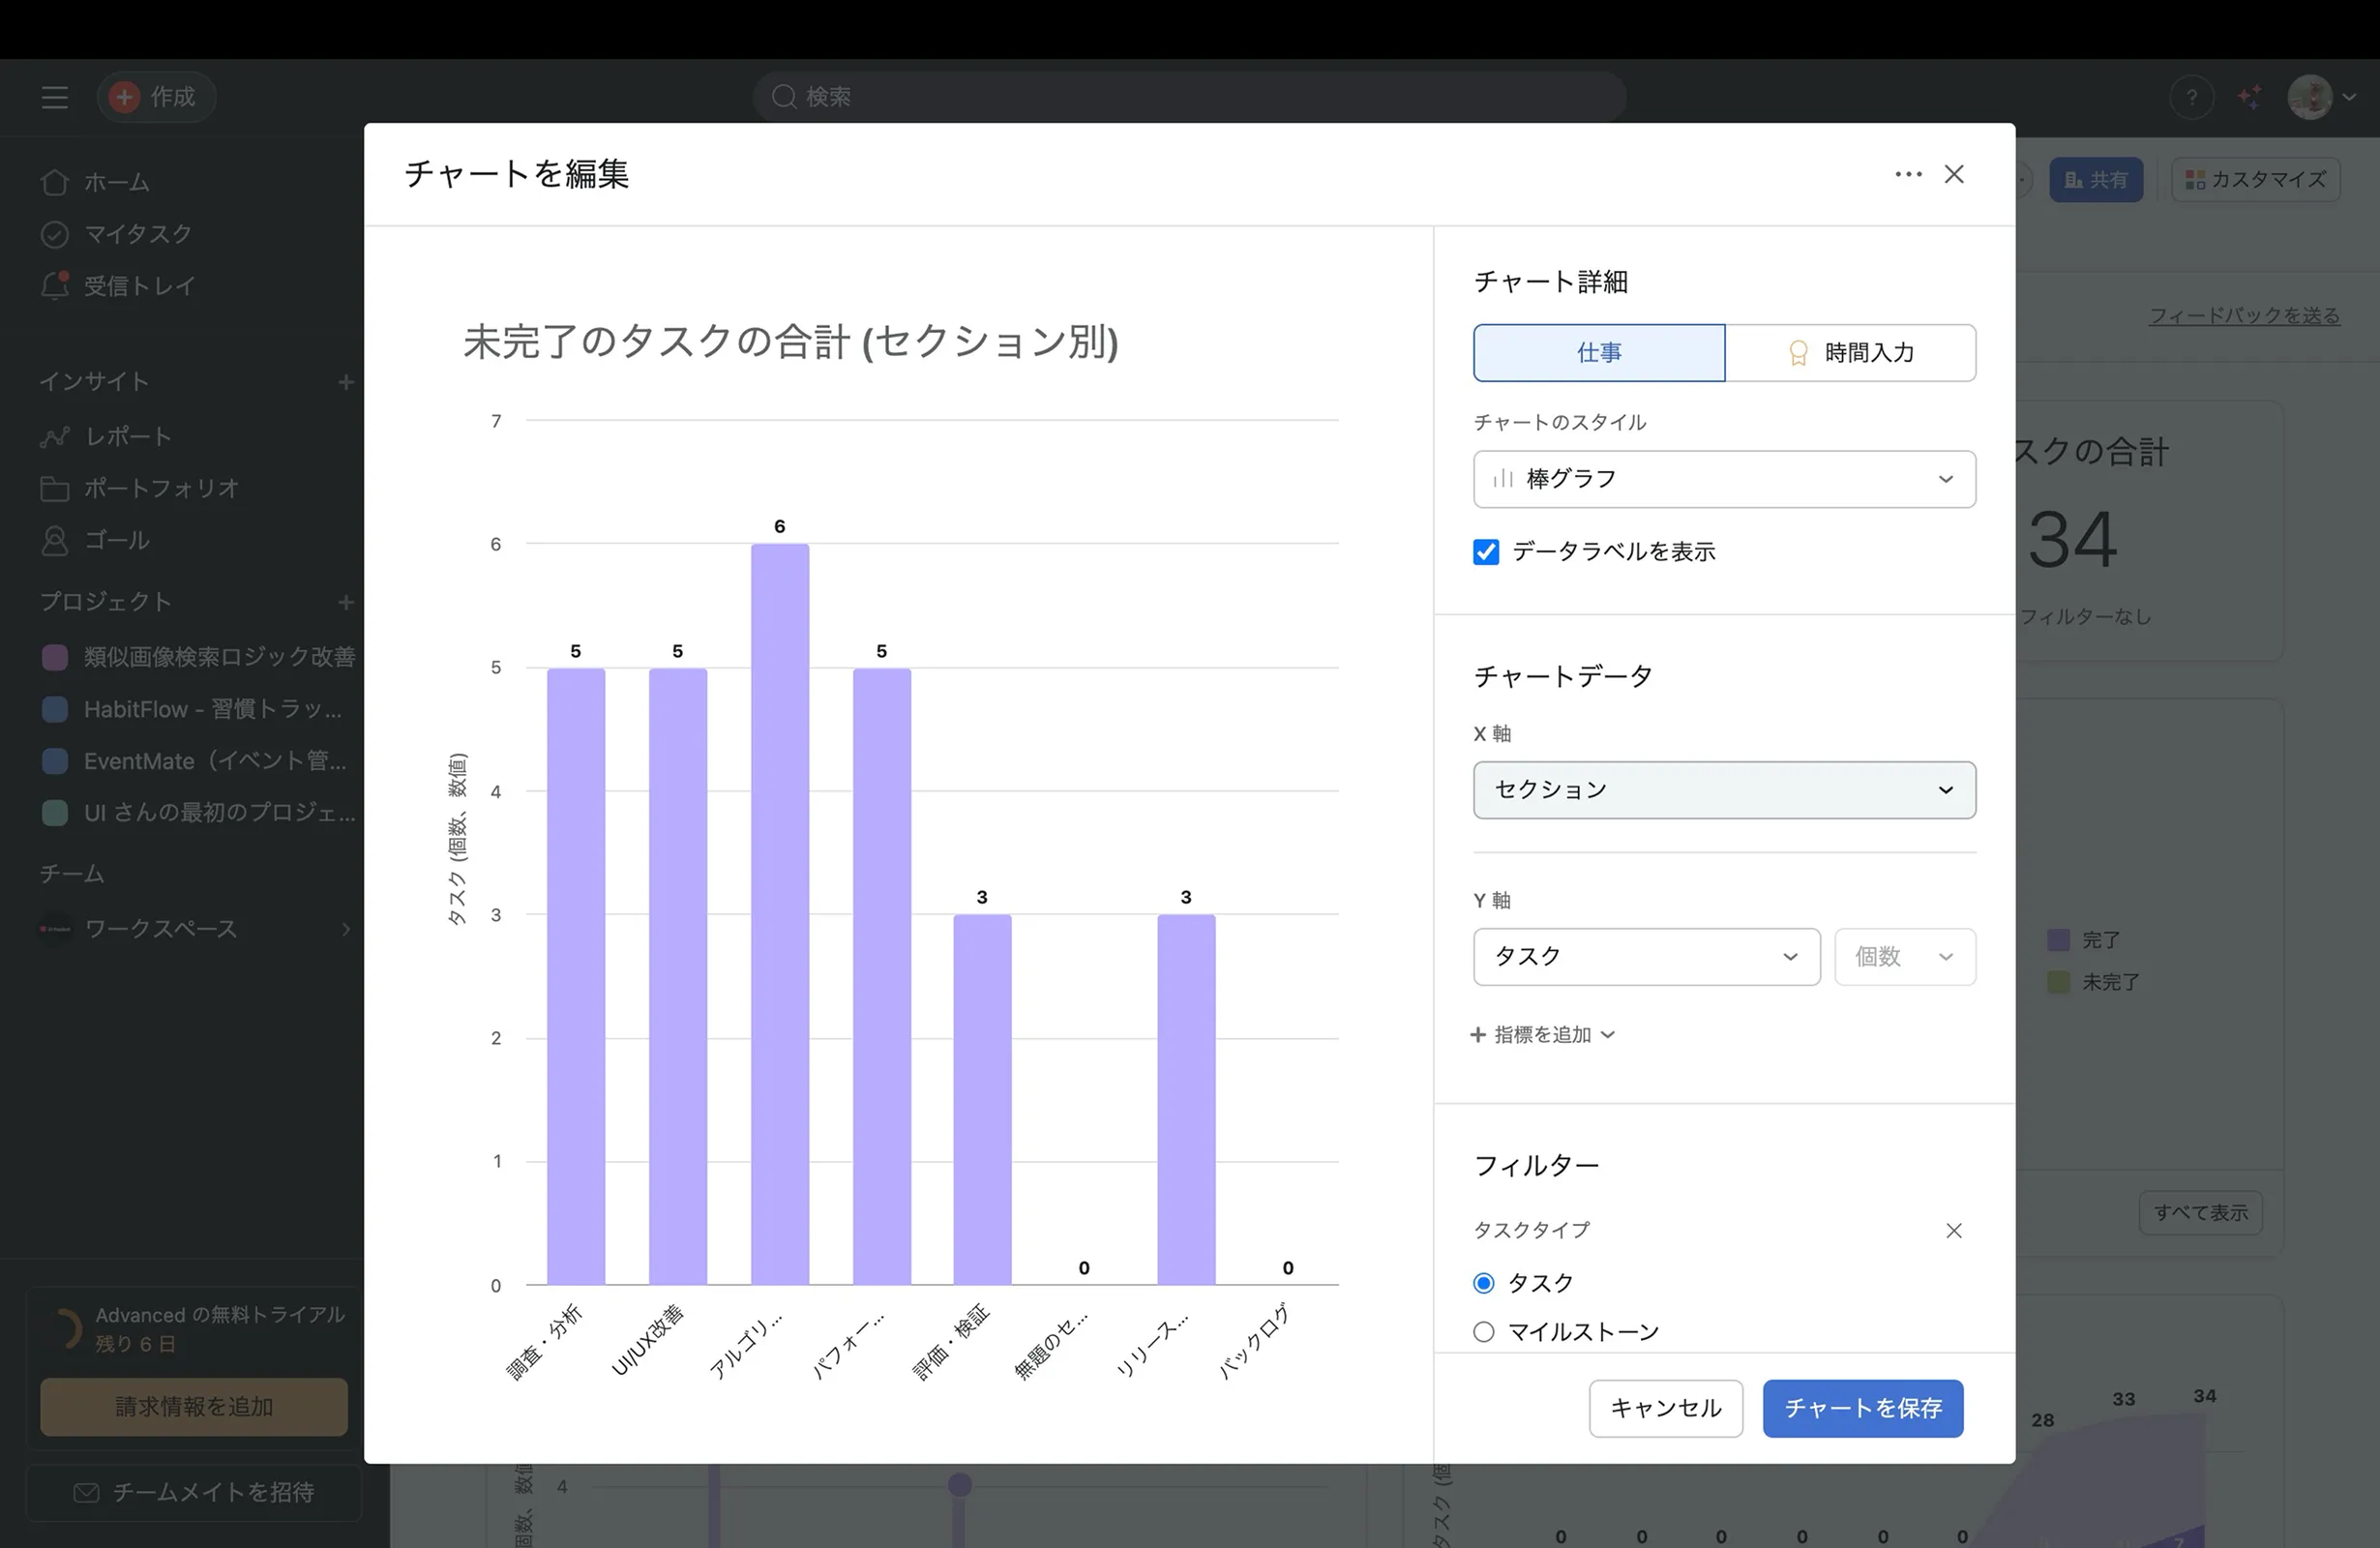This screenshot has height=1548, width=2380.
Task: Click the リリース… bar with value 3
Action: (1186, 1099)
